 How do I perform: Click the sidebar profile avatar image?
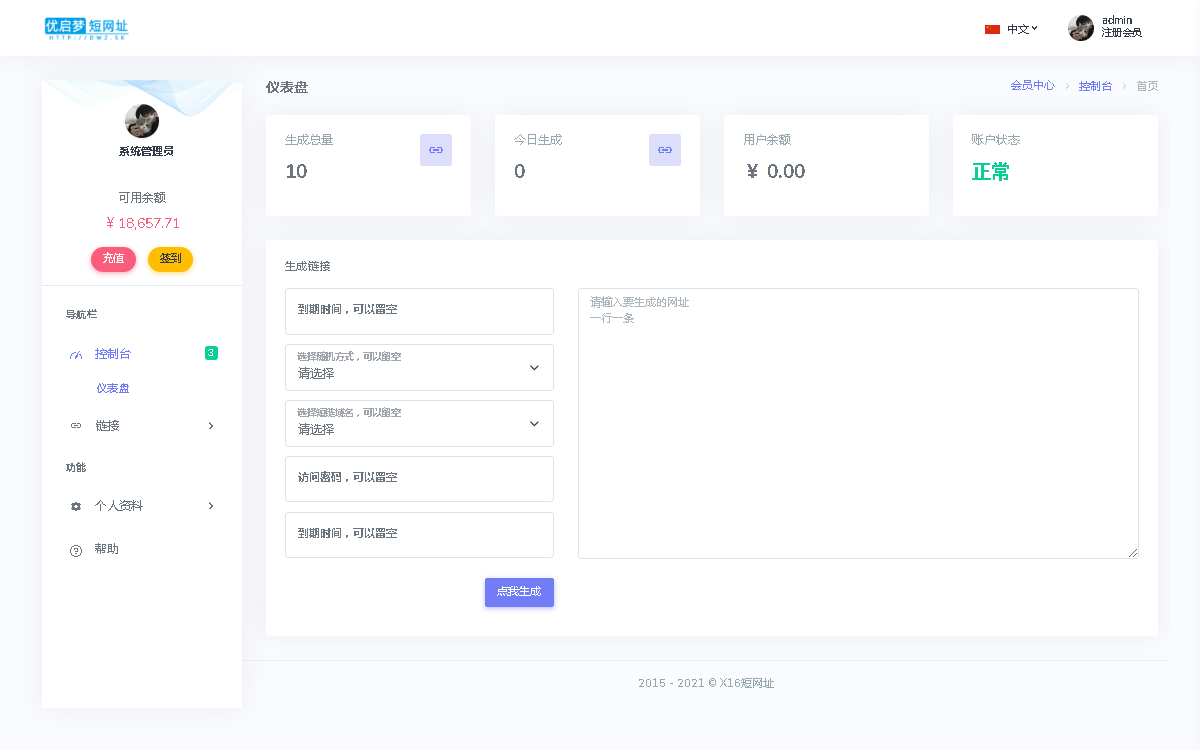[142, 121]
